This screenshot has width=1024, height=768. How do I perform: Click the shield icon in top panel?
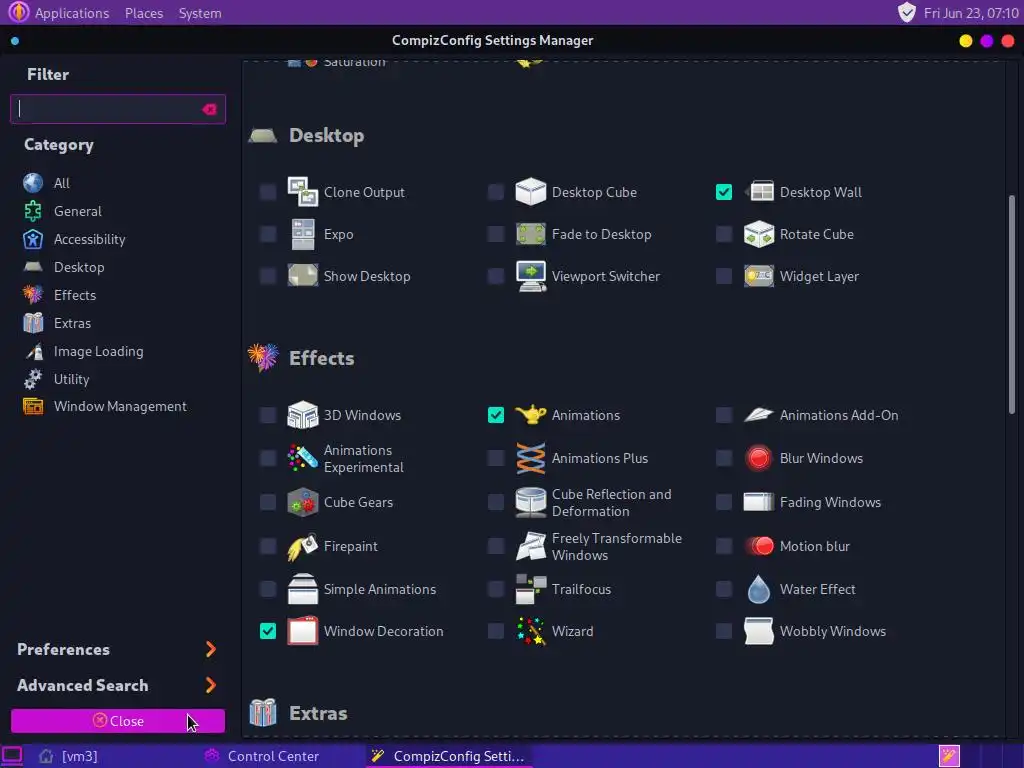pos(906,12)
